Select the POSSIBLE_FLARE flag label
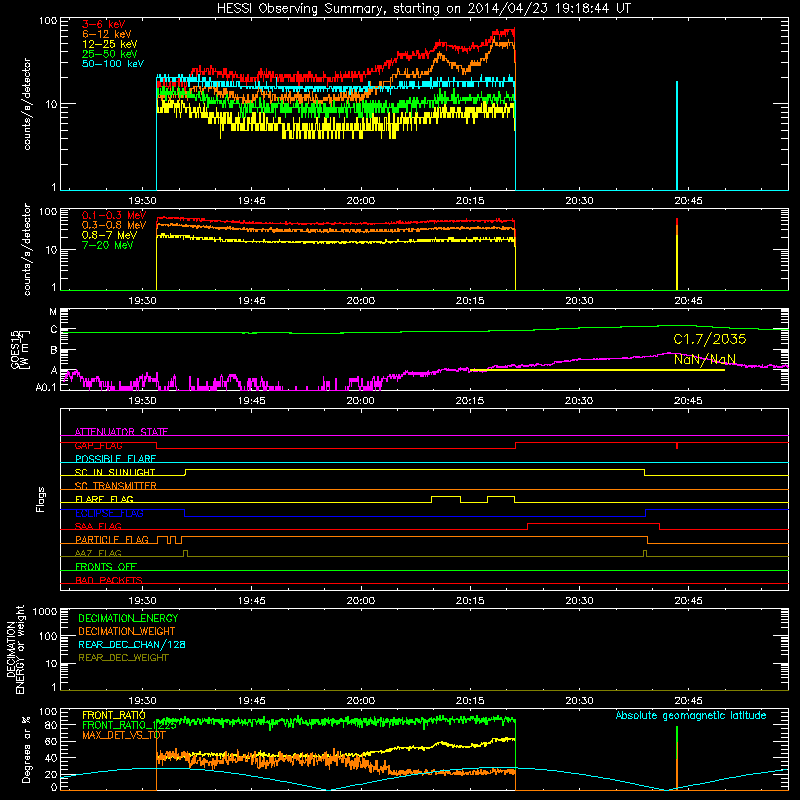 tap(115, 459)
